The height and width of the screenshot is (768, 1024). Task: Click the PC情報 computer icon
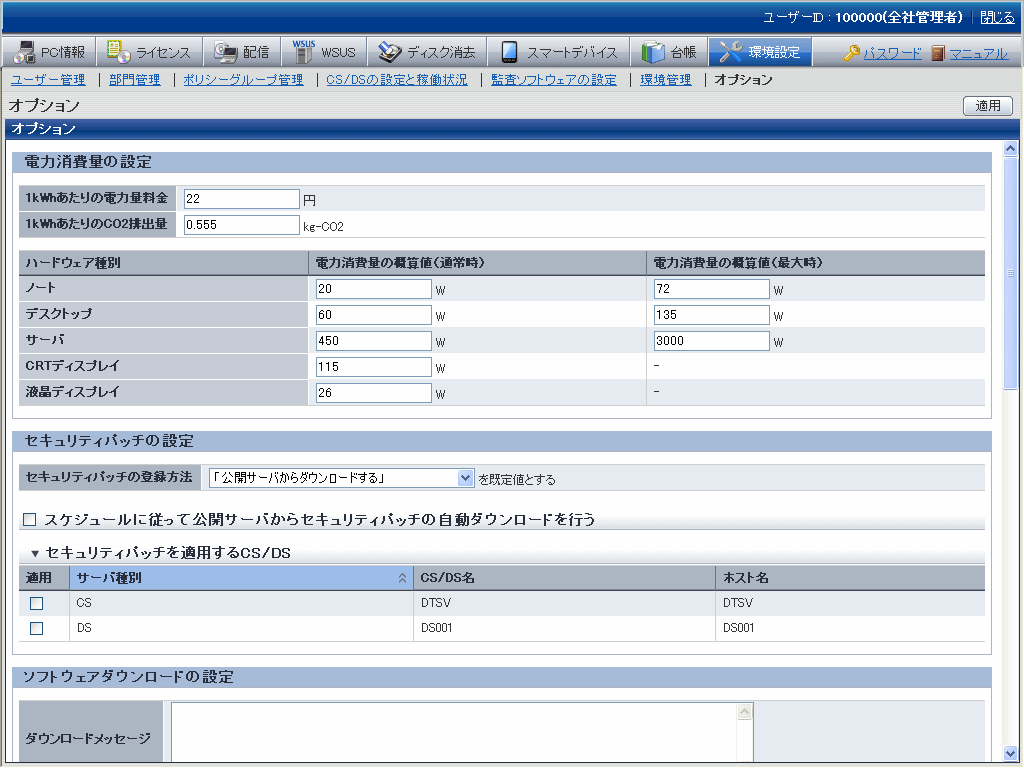coord(24,52)
